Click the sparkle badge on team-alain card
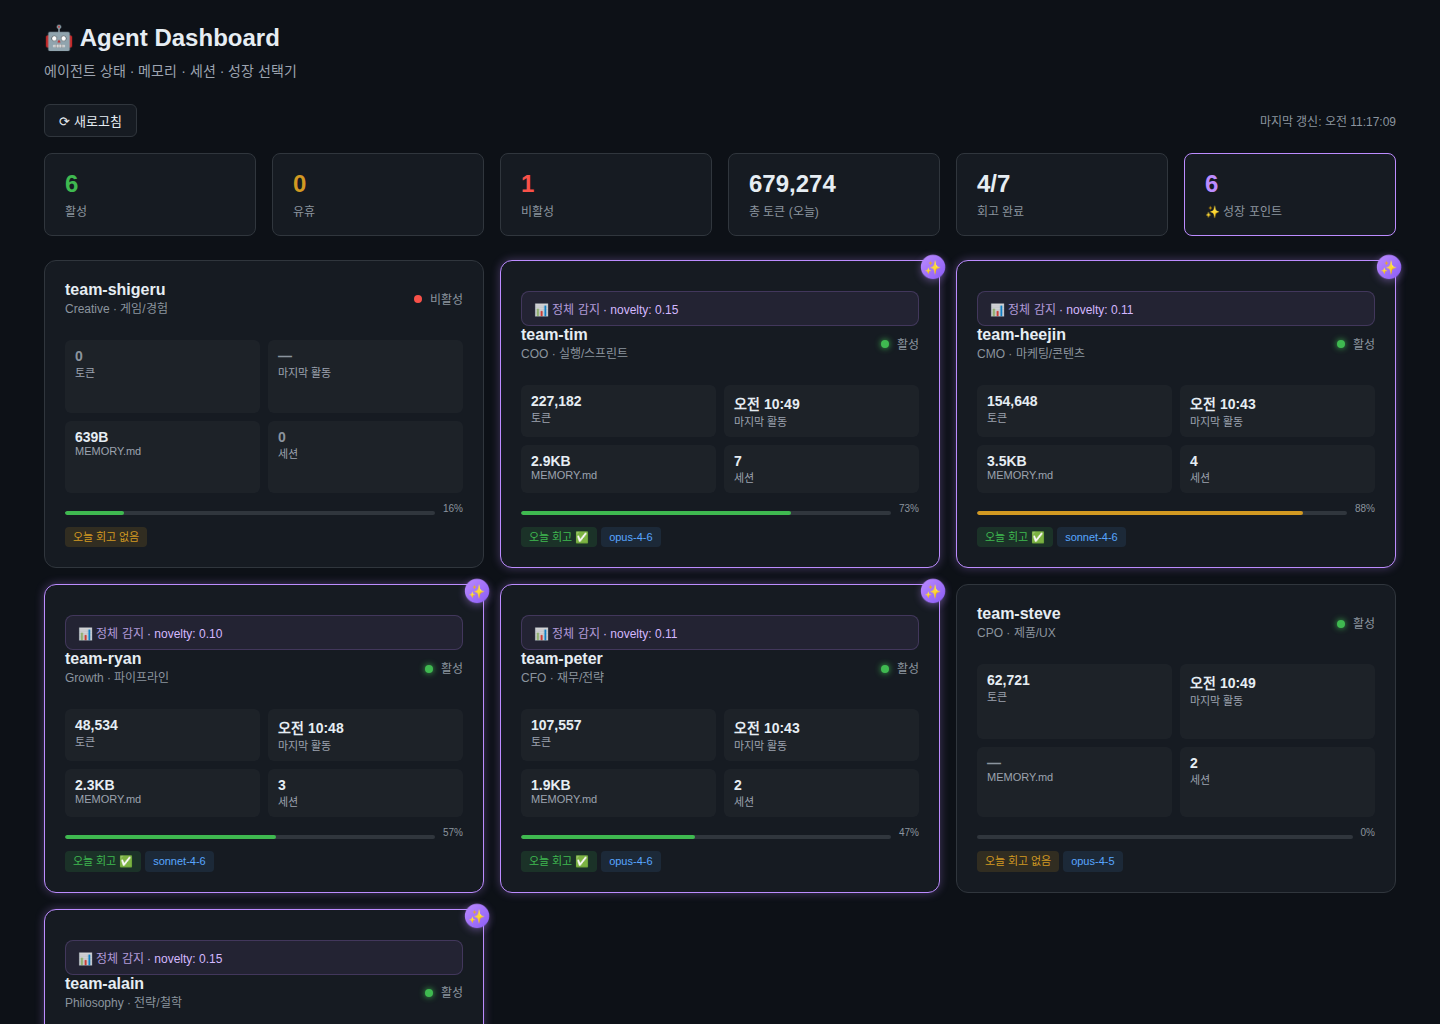The height and width of the screenshot is (1024, 1440). [x=476, y=916]
